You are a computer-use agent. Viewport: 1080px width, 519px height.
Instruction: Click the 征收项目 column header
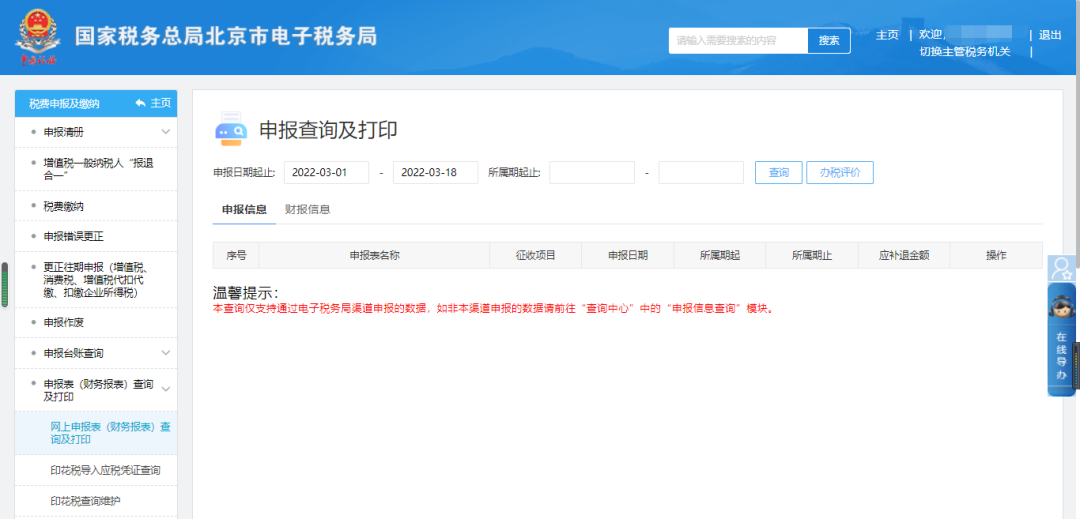(x=535, y=255)
